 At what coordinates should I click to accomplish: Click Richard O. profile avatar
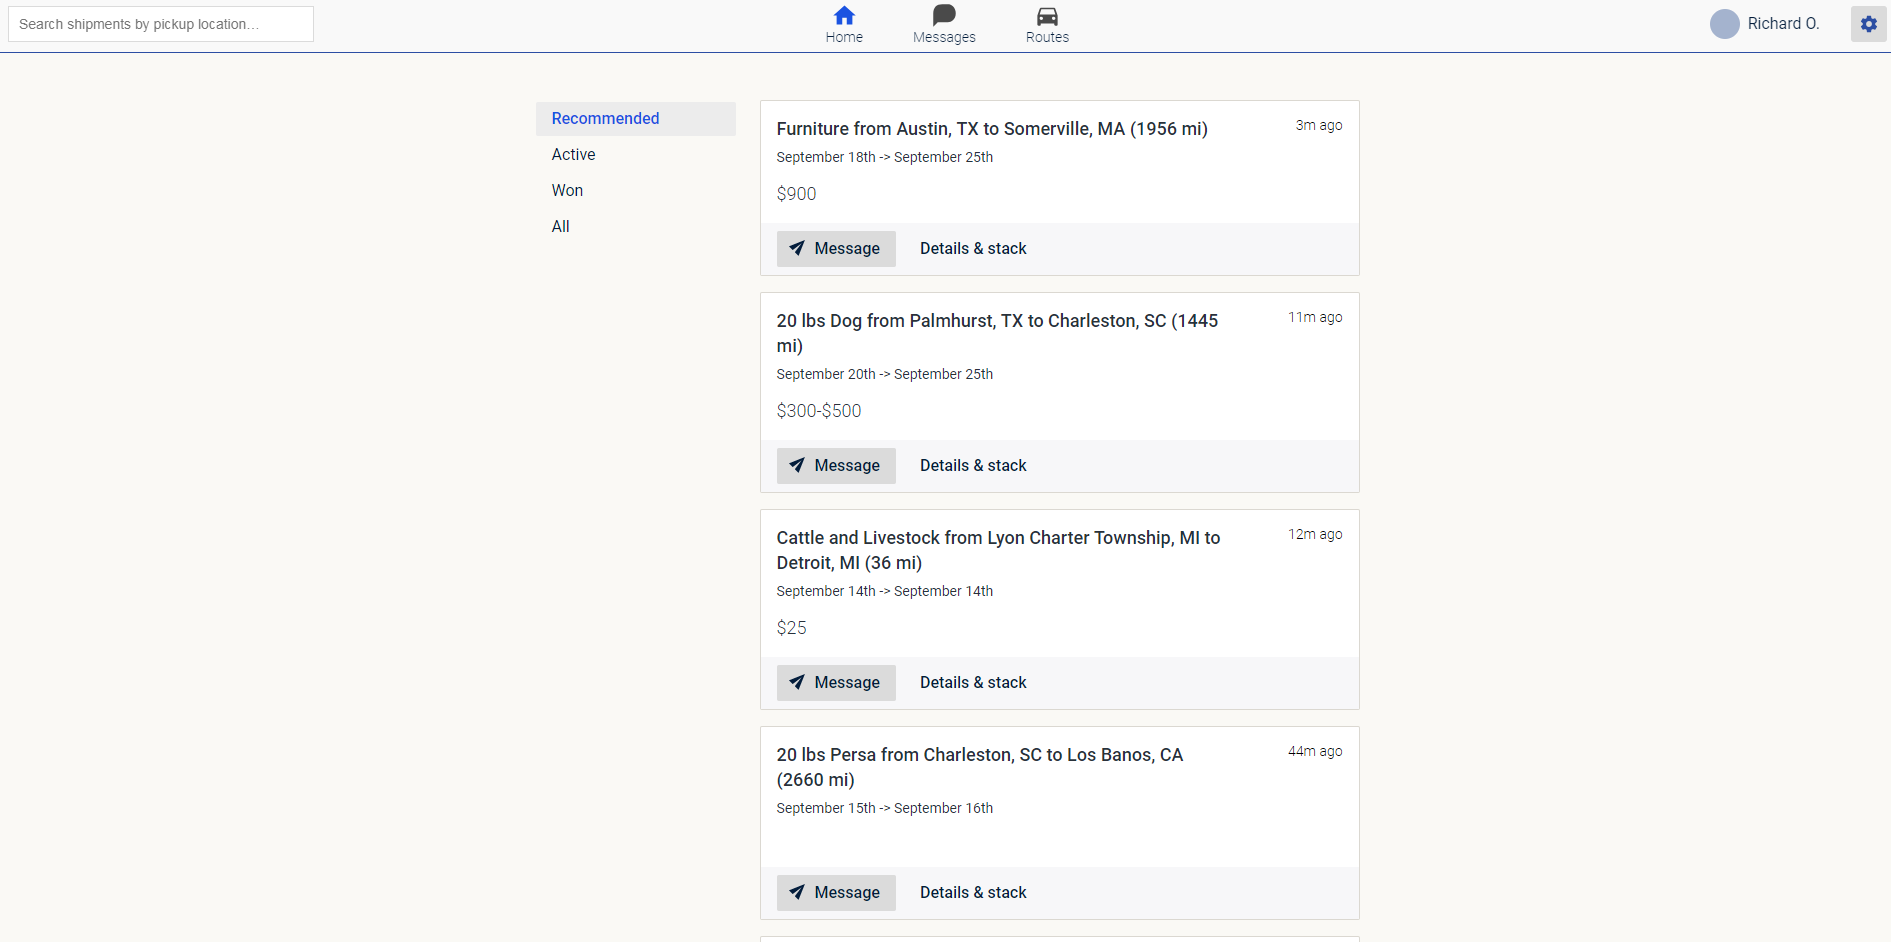pyautogui.click(x=1724, y=24)
